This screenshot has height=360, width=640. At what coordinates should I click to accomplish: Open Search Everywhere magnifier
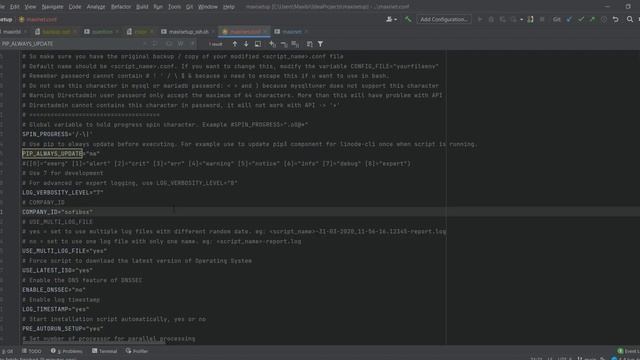[x=630, y=19]
